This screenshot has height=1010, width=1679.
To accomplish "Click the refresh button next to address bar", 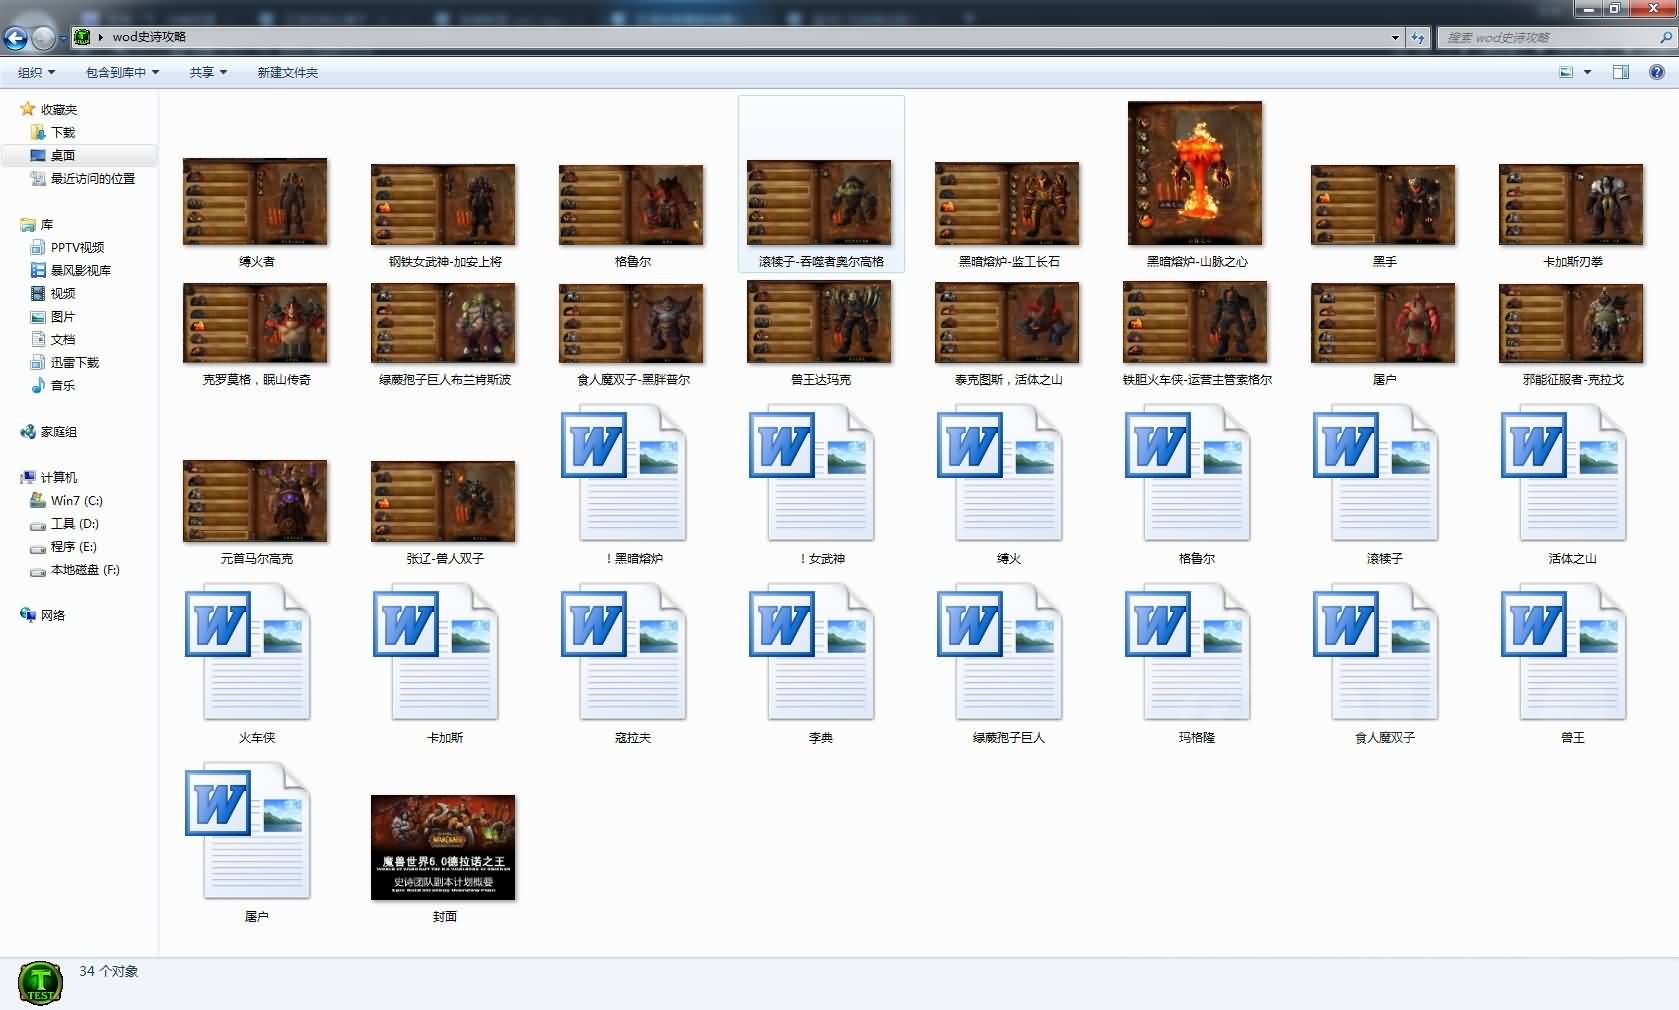I will pyautogui.click(x=1418, y=37).
